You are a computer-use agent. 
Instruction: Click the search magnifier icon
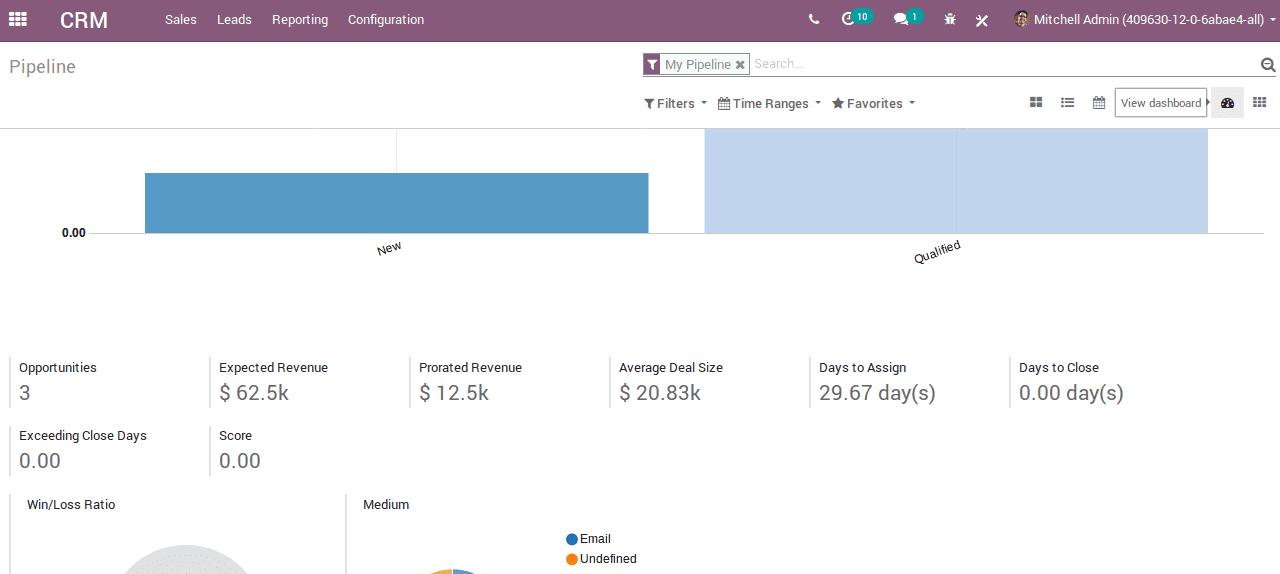[1268, 65]
